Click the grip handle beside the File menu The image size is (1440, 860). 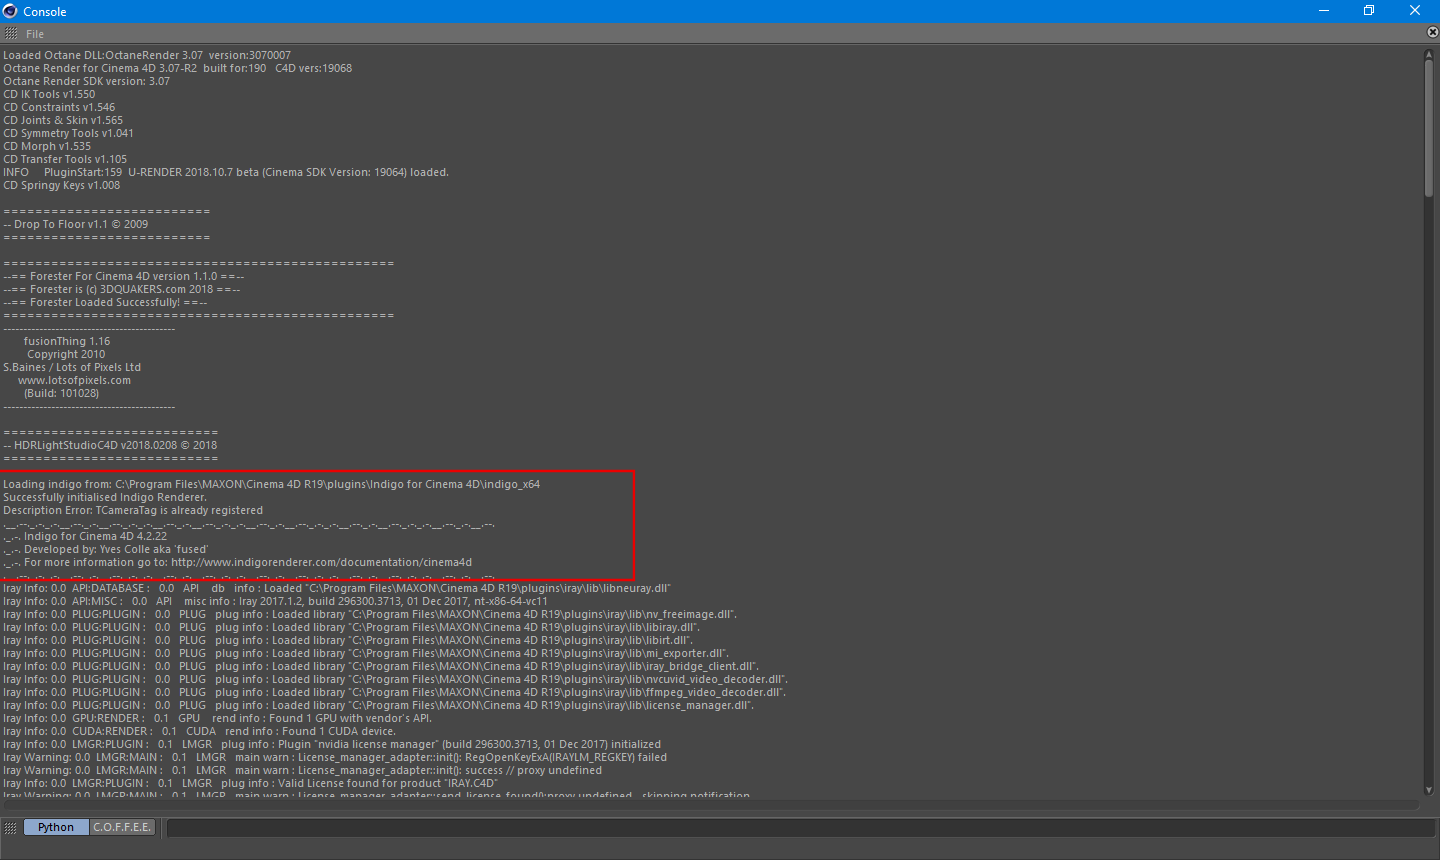11,34
